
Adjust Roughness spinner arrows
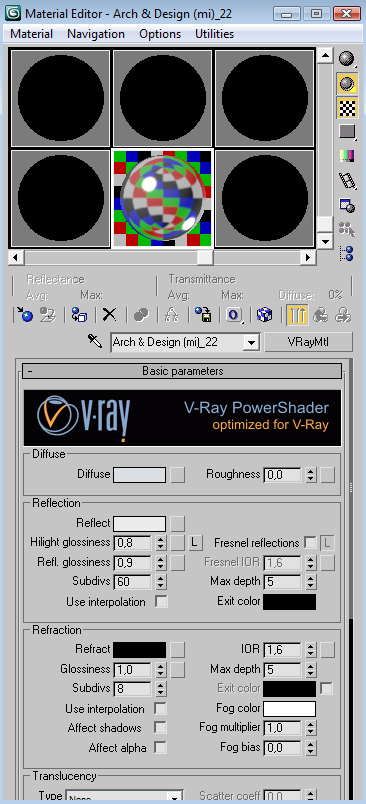pos(310,475)
